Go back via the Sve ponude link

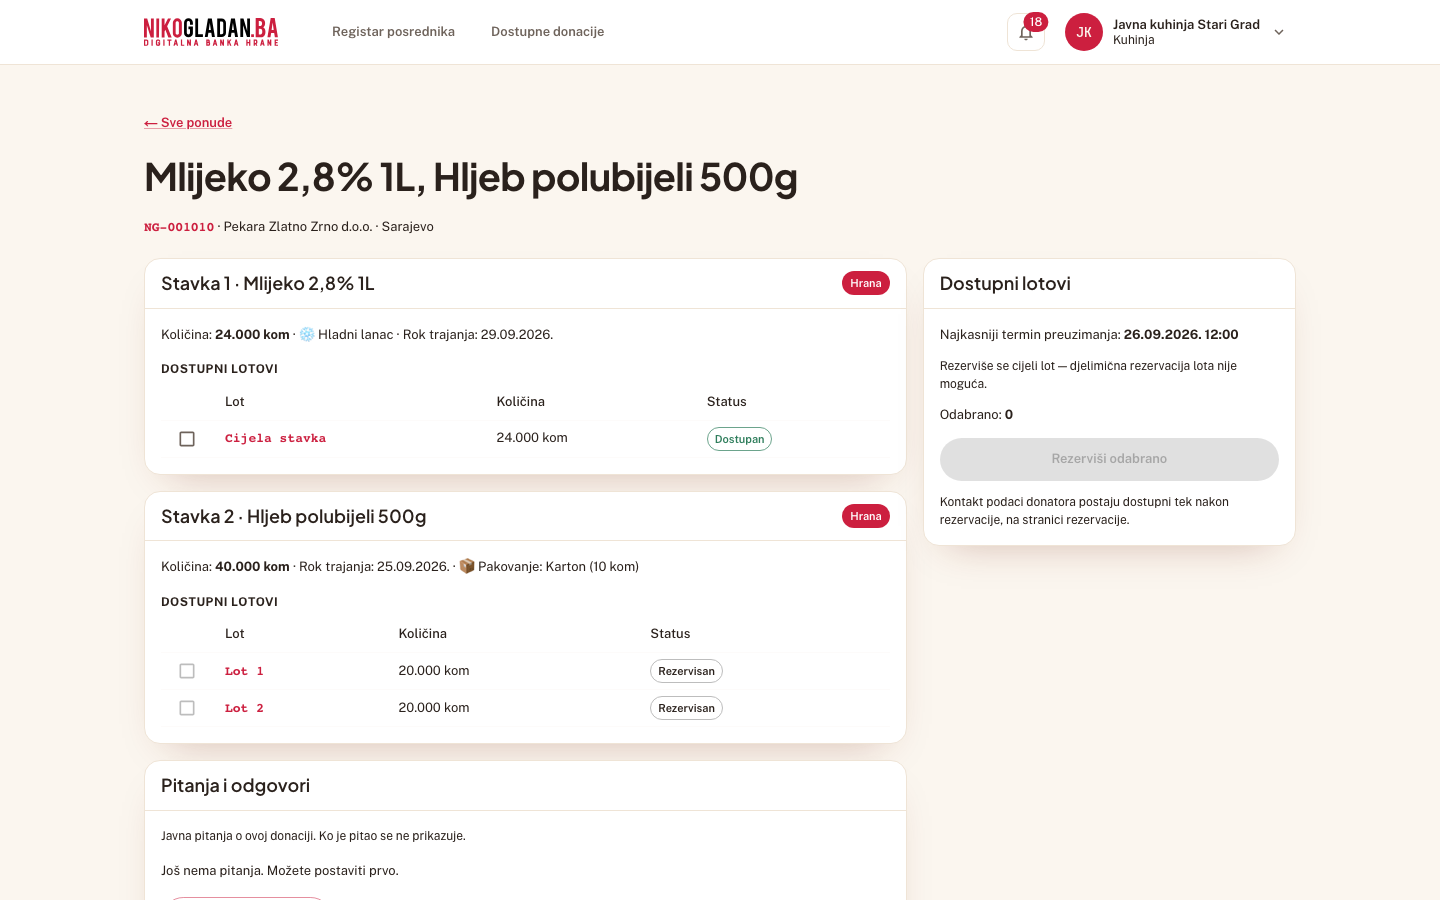pos(188,123)
